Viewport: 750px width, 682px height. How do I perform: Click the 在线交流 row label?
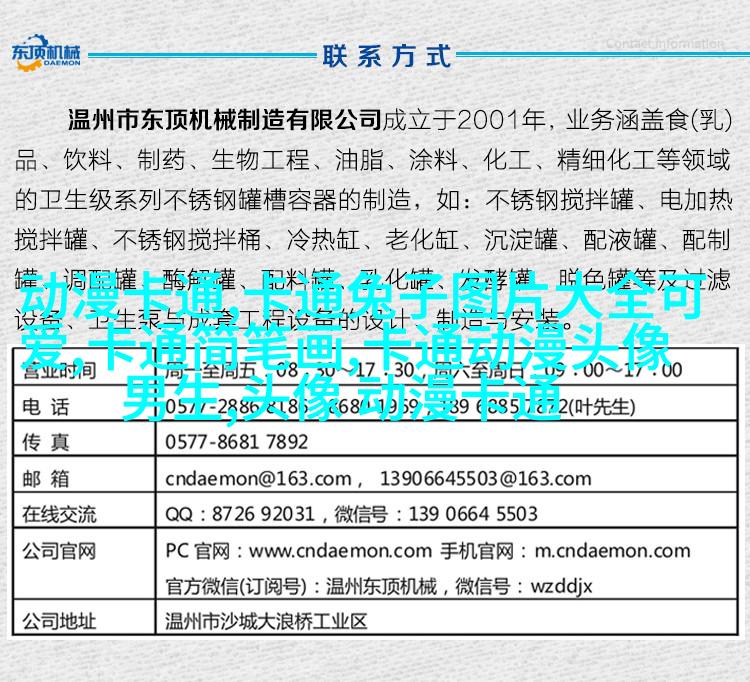click(59, 515)
